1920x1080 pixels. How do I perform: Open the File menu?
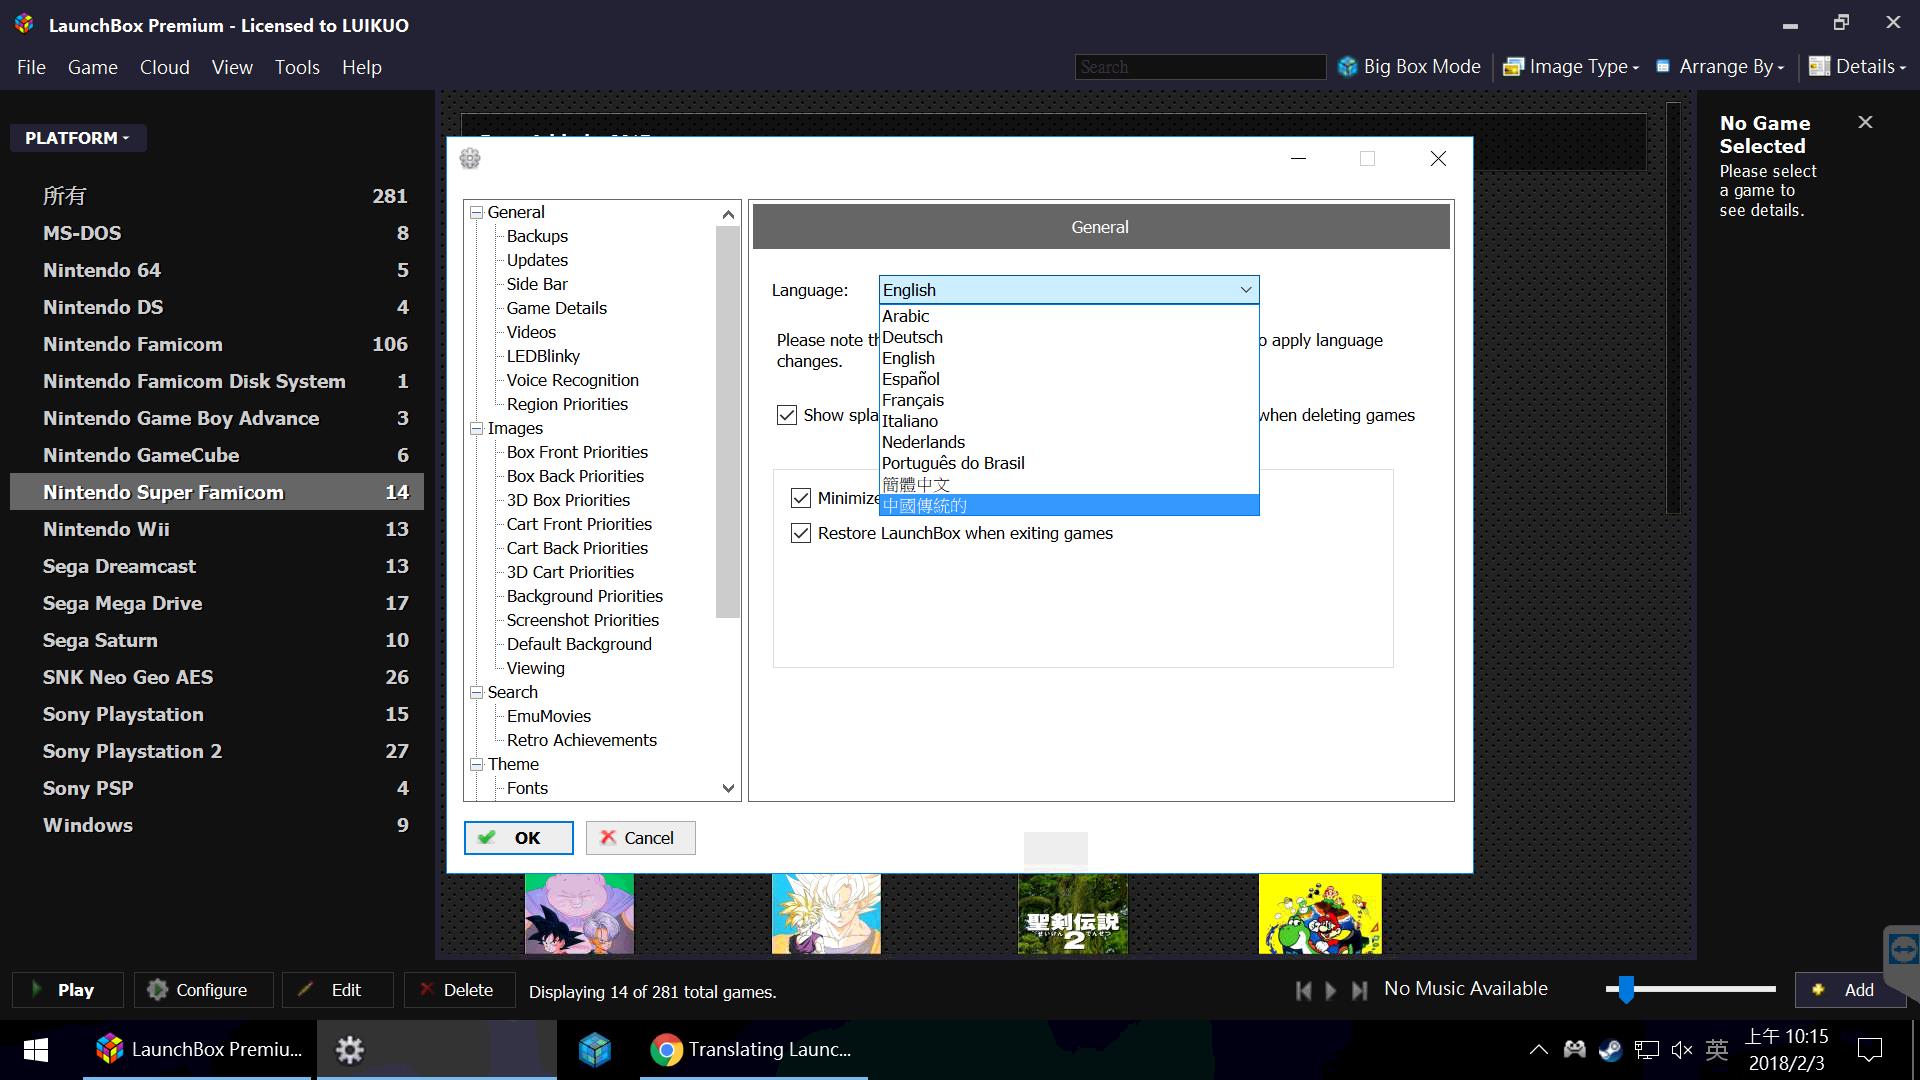[x=31, y=67]
